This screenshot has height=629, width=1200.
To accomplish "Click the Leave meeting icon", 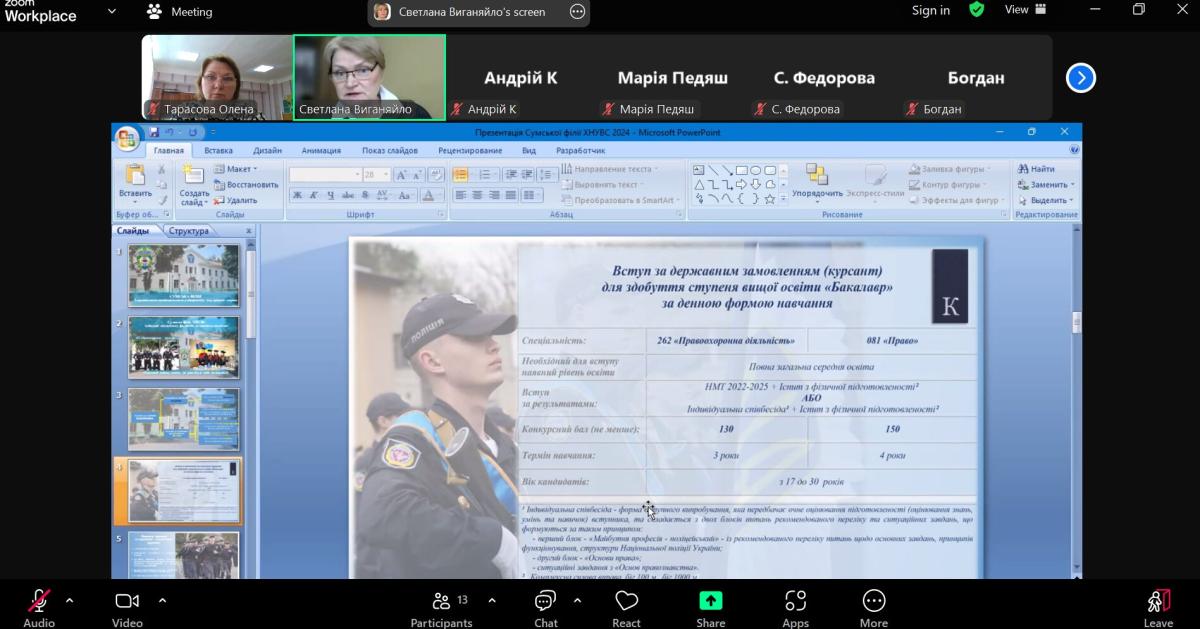I will (1158, 600).
